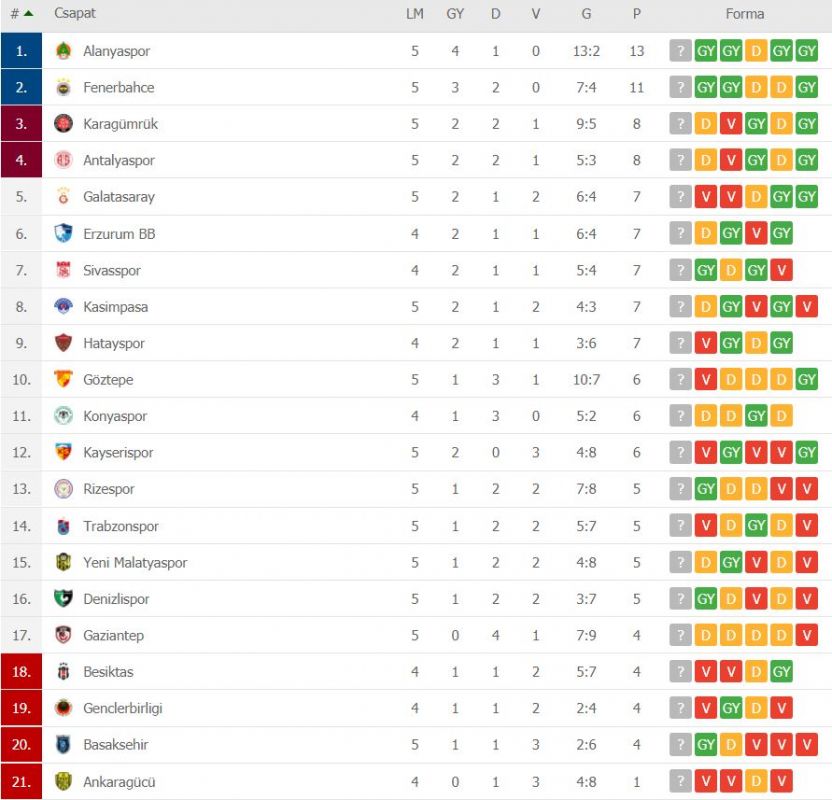
Task: Click the Csapat column header
Action: (75, 13)
